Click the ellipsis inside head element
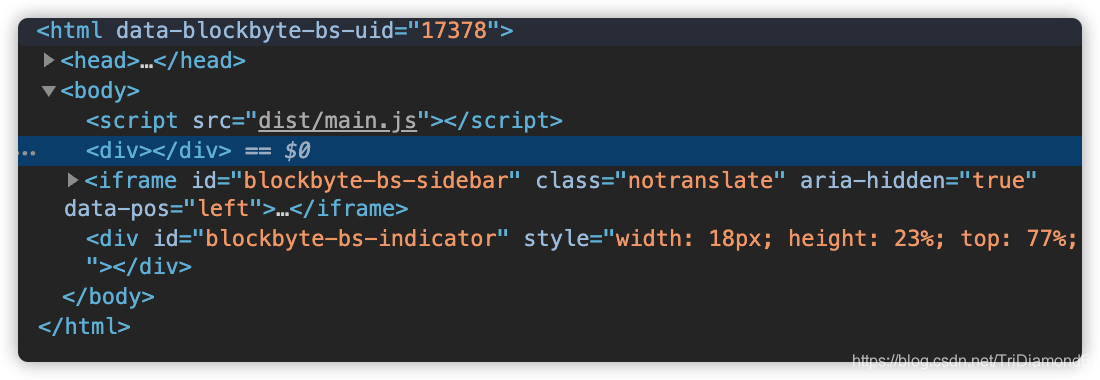 coord(147,62)
